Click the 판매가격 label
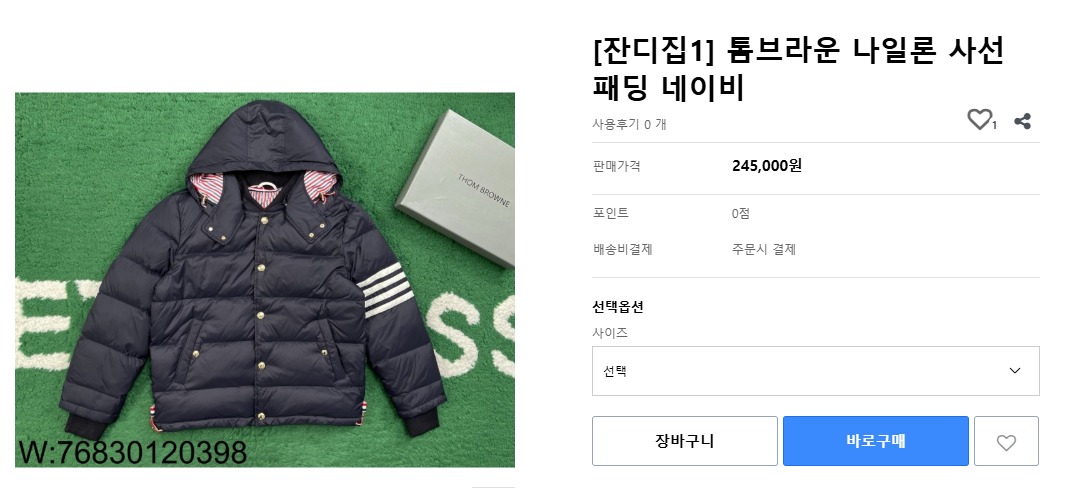The height and width of the screenshot is (488, 1069). coord(617,166)
